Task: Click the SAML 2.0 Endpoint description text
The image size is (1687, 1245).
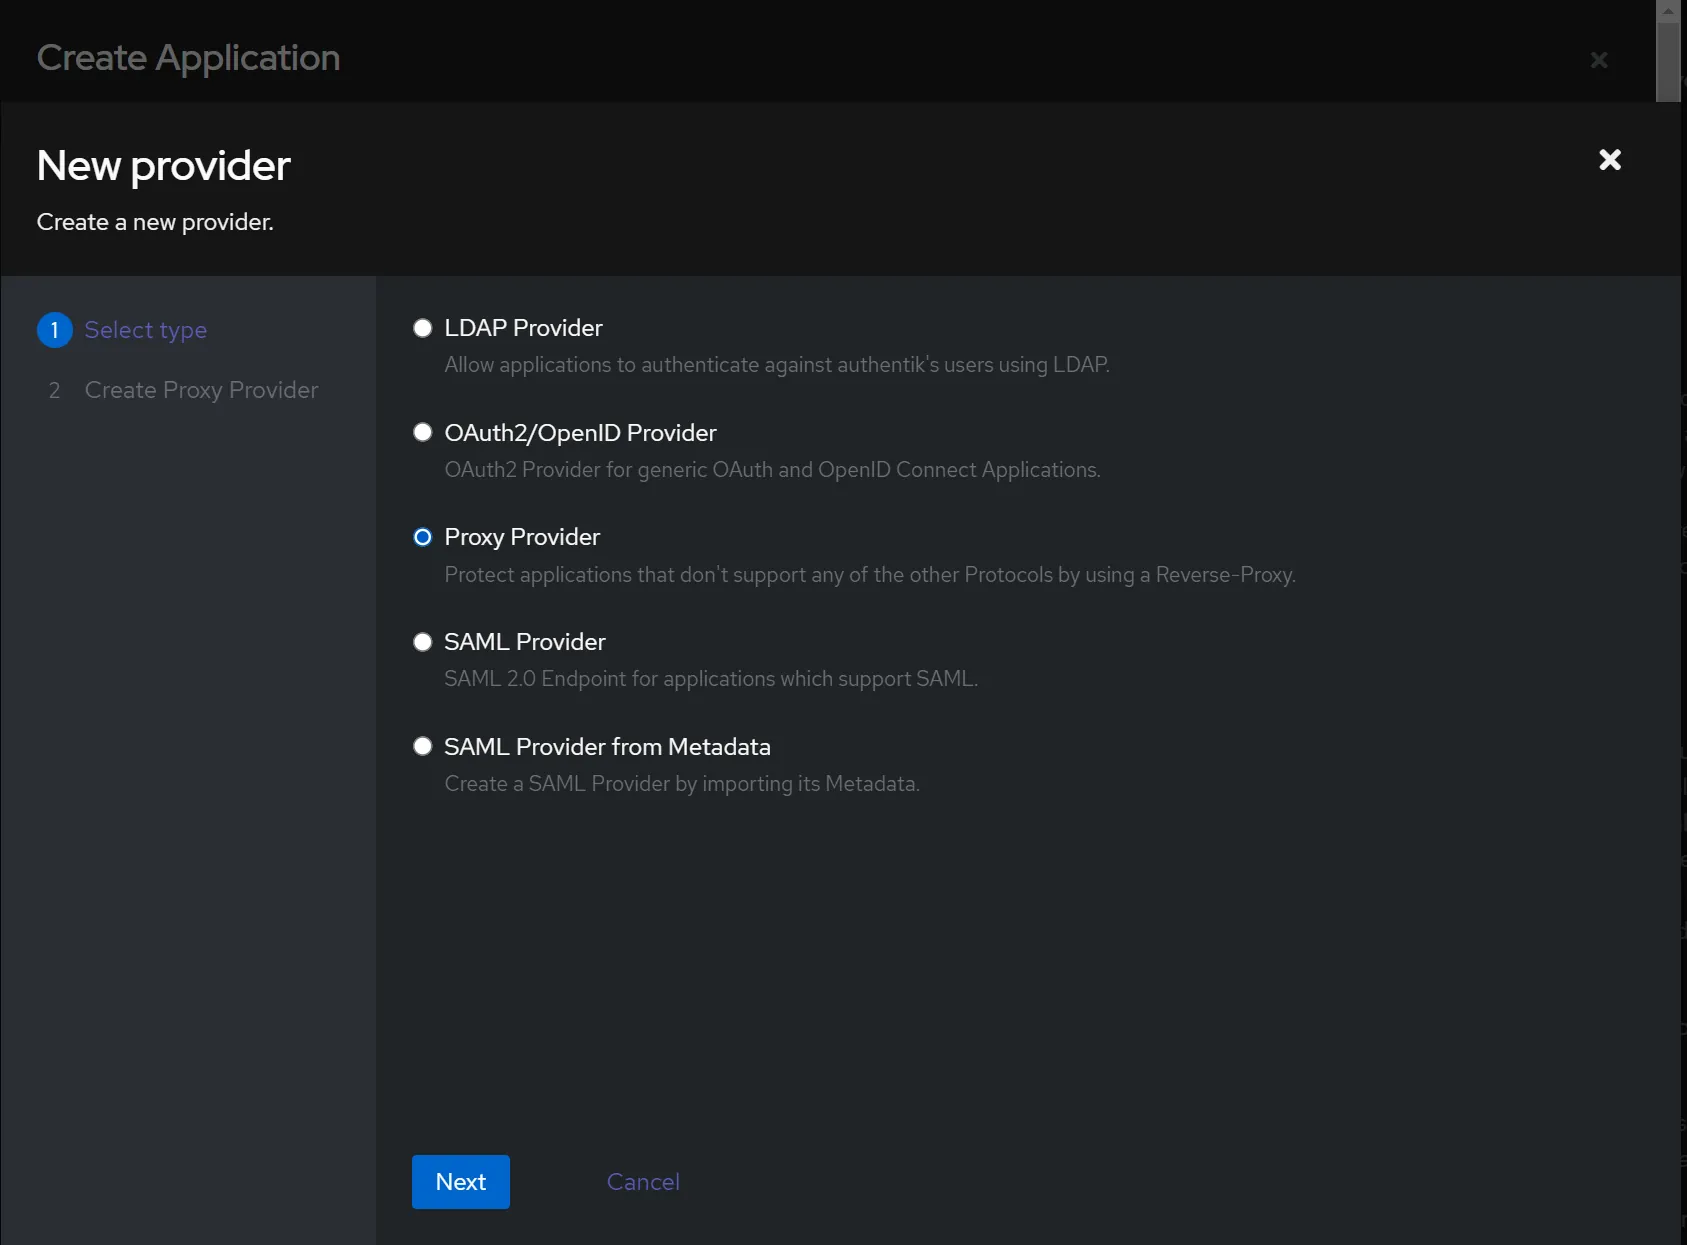Action: [710, 679]
